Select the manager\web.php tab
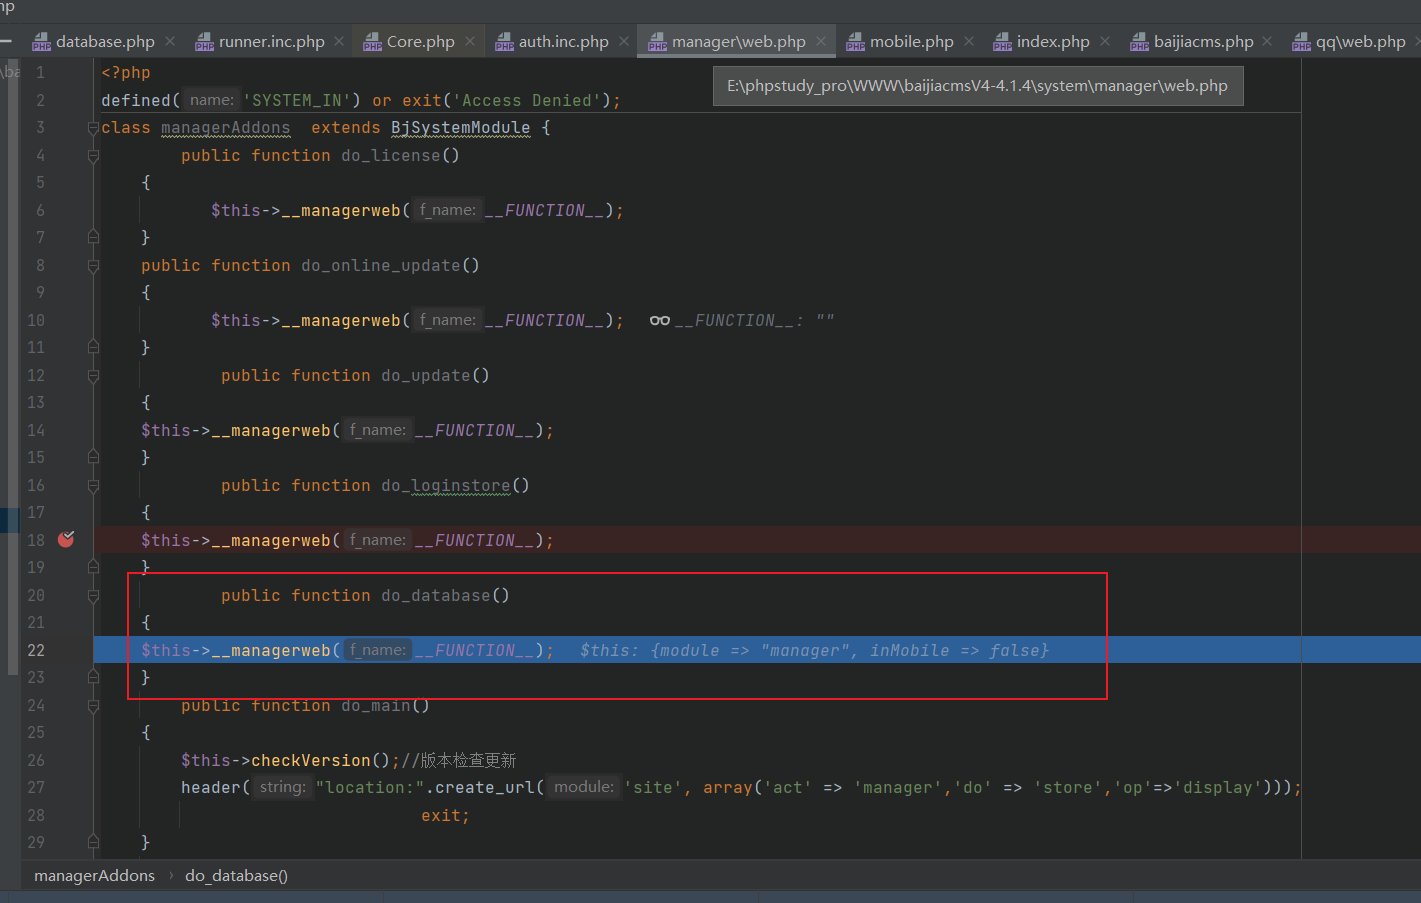The height and width of the screenshot is (903, 1421). (738, 41)
